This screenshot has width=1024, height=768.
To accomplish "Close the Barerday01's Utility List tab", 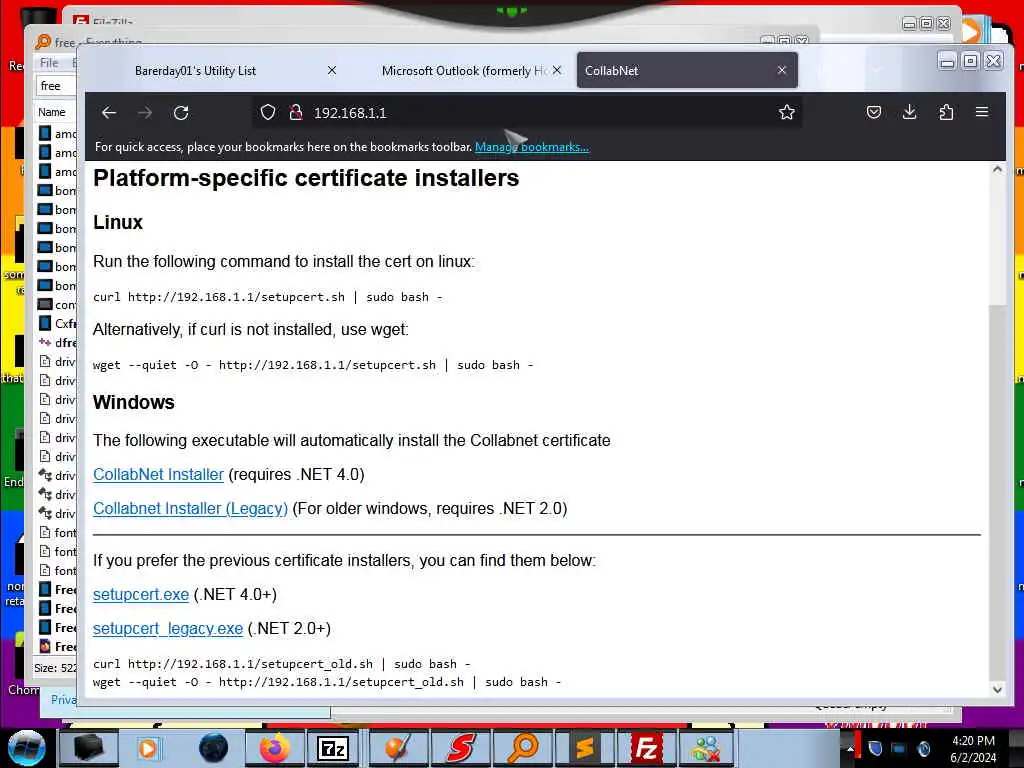I will tap(332, 70).
